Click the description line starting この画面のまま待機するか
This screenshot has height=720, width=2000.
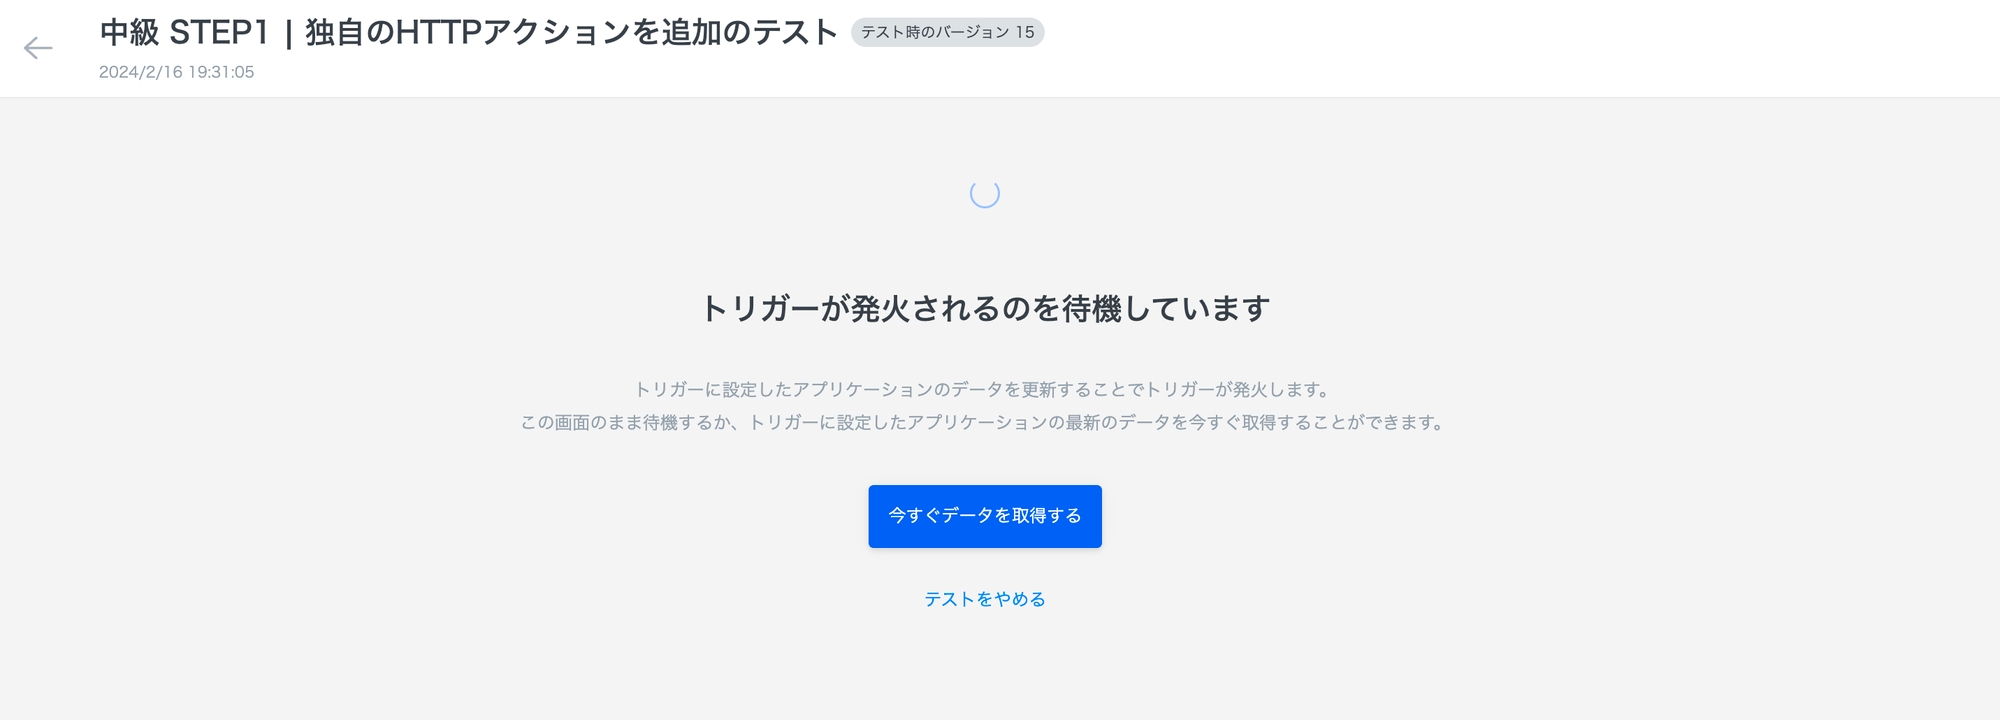click(985, 422)
